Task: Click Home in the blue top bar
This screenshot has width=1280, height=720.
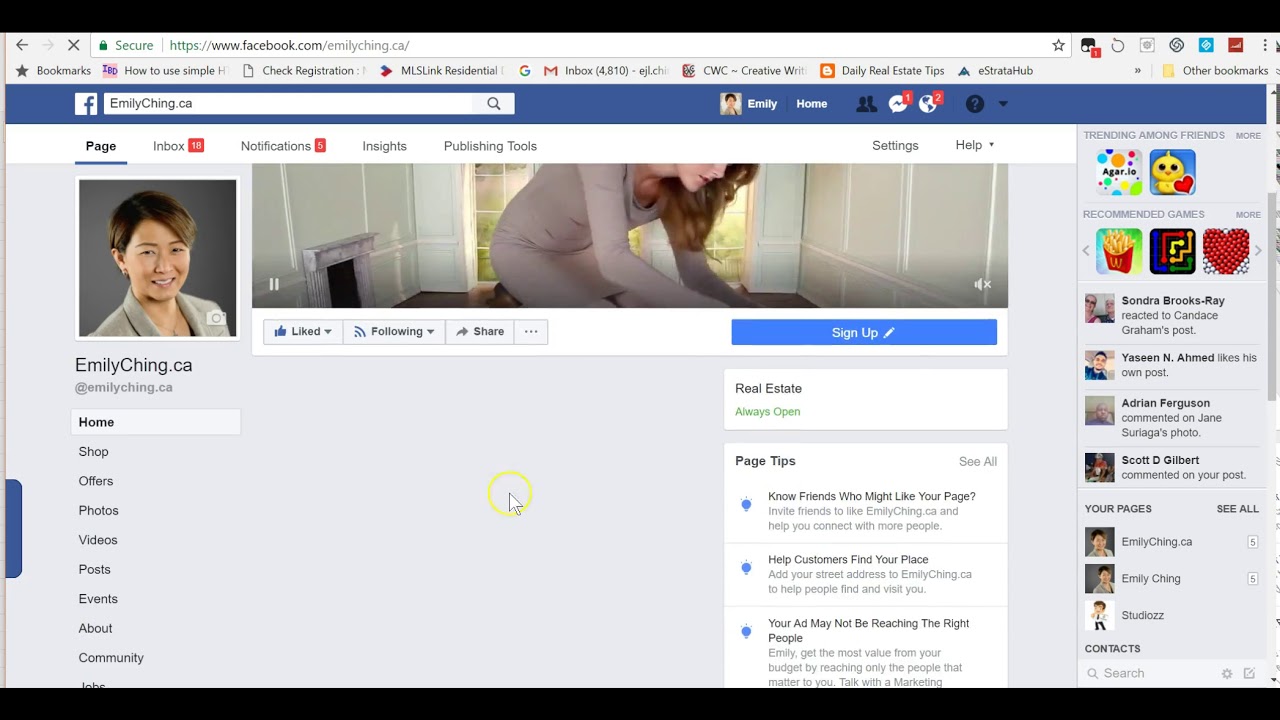Action: 812,104
